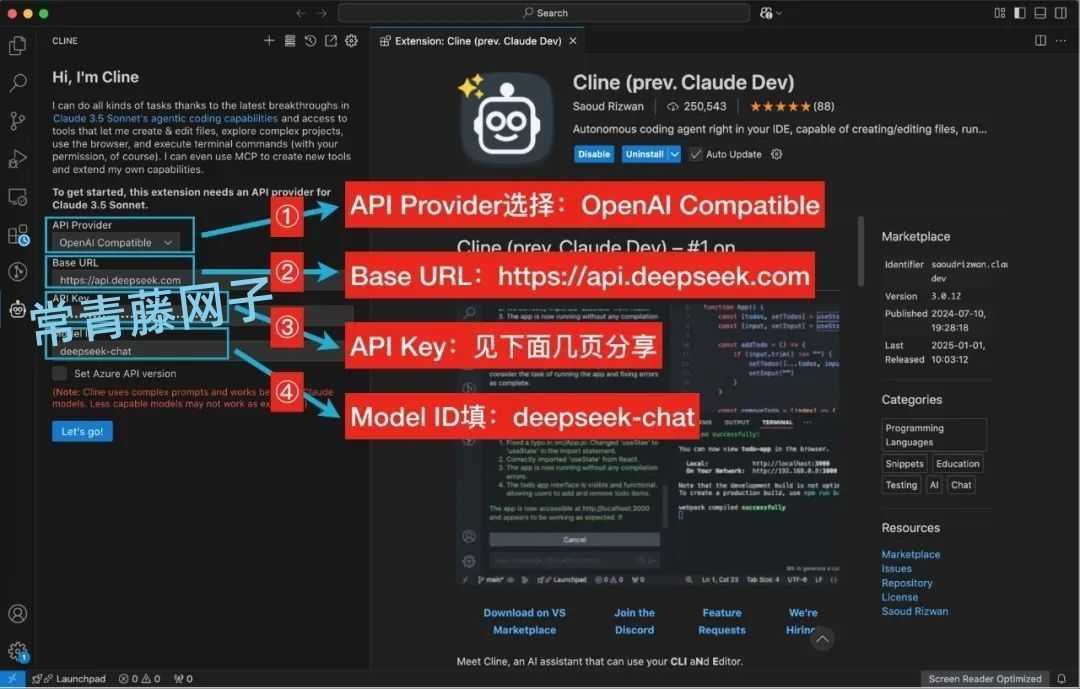Open the Cline robot icon in activity bar
Image resolution: width=1080 pixels, height=689 pixels.
(x=18, y=309)
